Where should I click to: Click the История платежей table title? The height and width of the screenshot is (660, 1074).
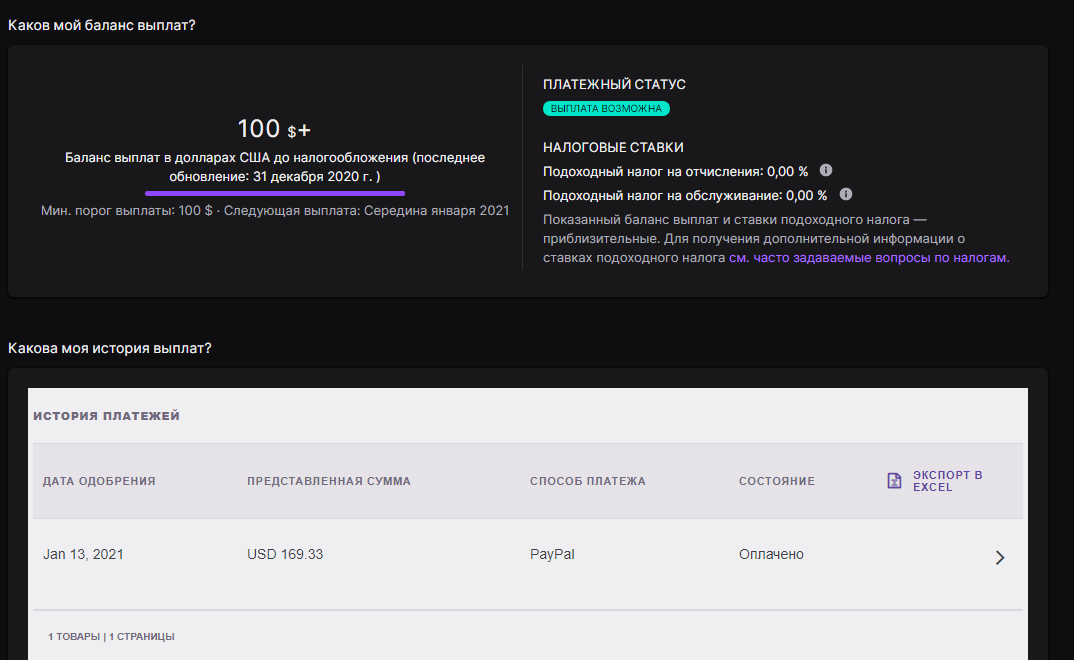106,416
